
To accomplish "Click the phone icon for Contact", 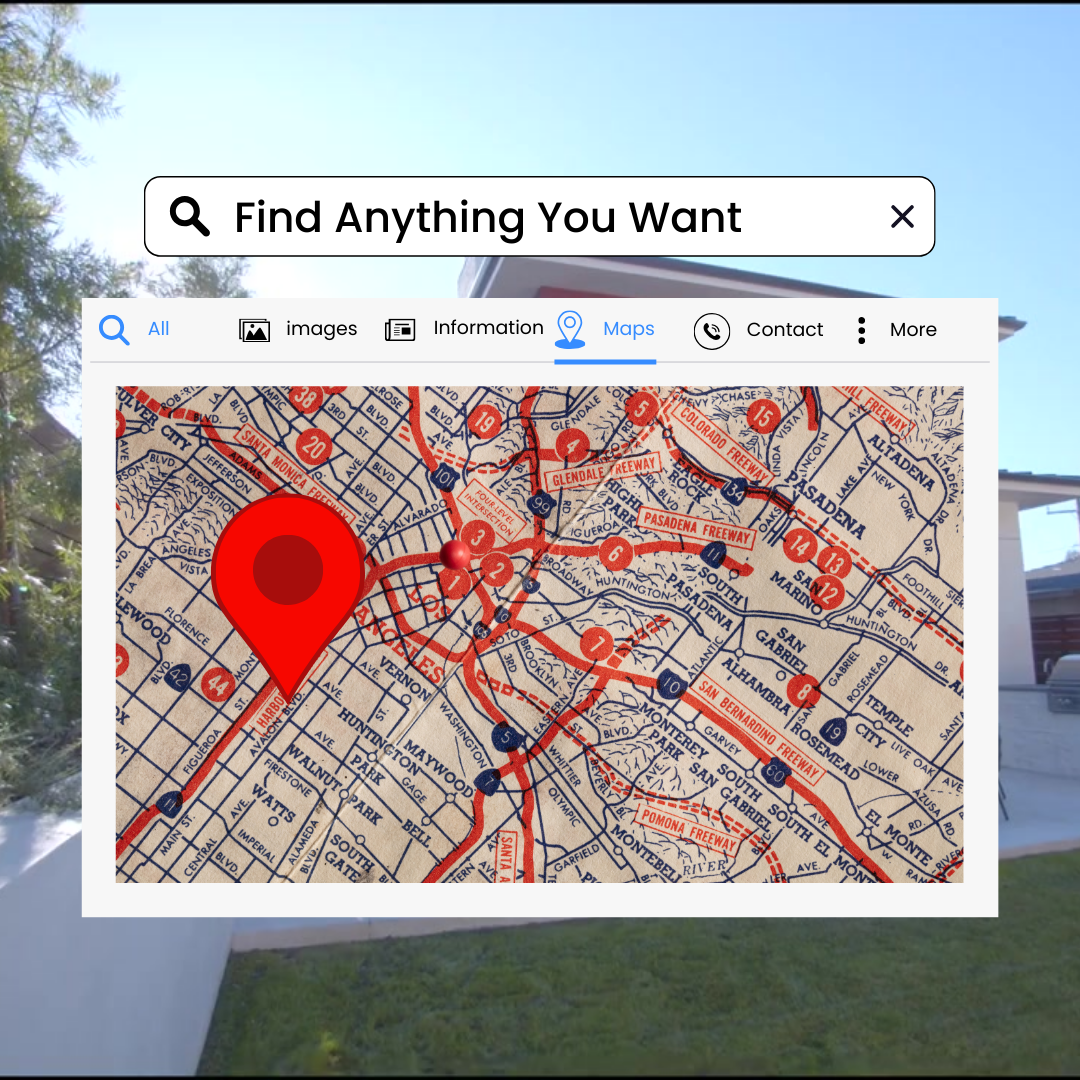I will pyautogui.click(x=712, y=331).
